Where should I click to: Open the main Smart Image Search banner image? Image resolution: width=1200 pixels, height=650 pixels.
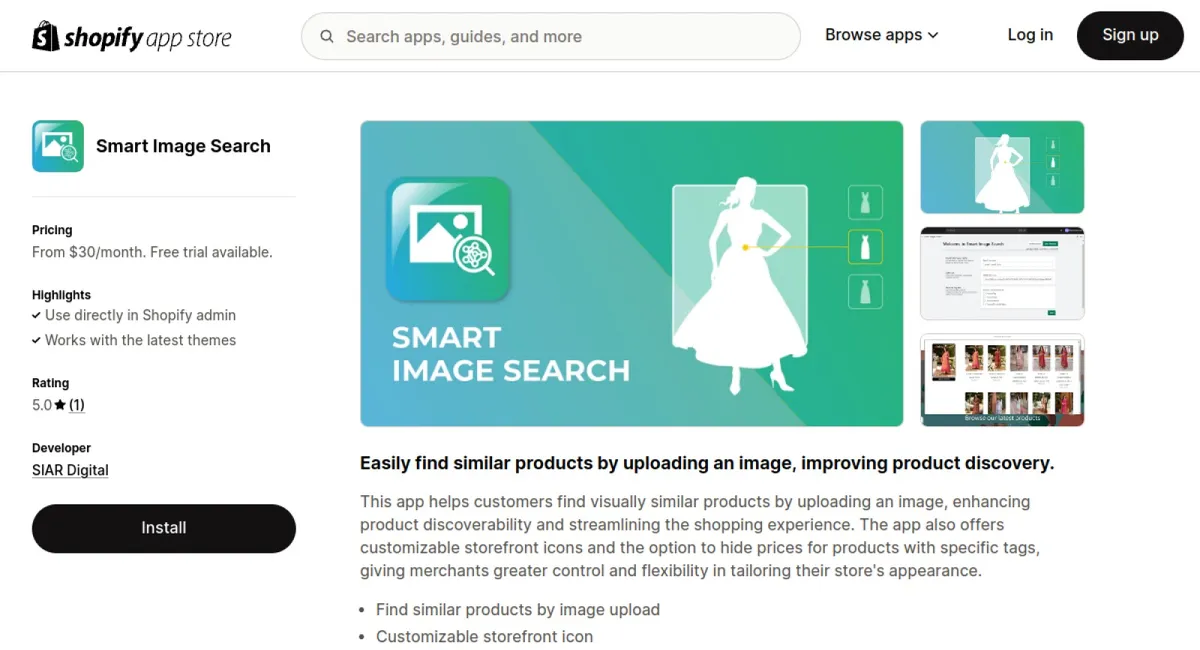coord(632,274)
